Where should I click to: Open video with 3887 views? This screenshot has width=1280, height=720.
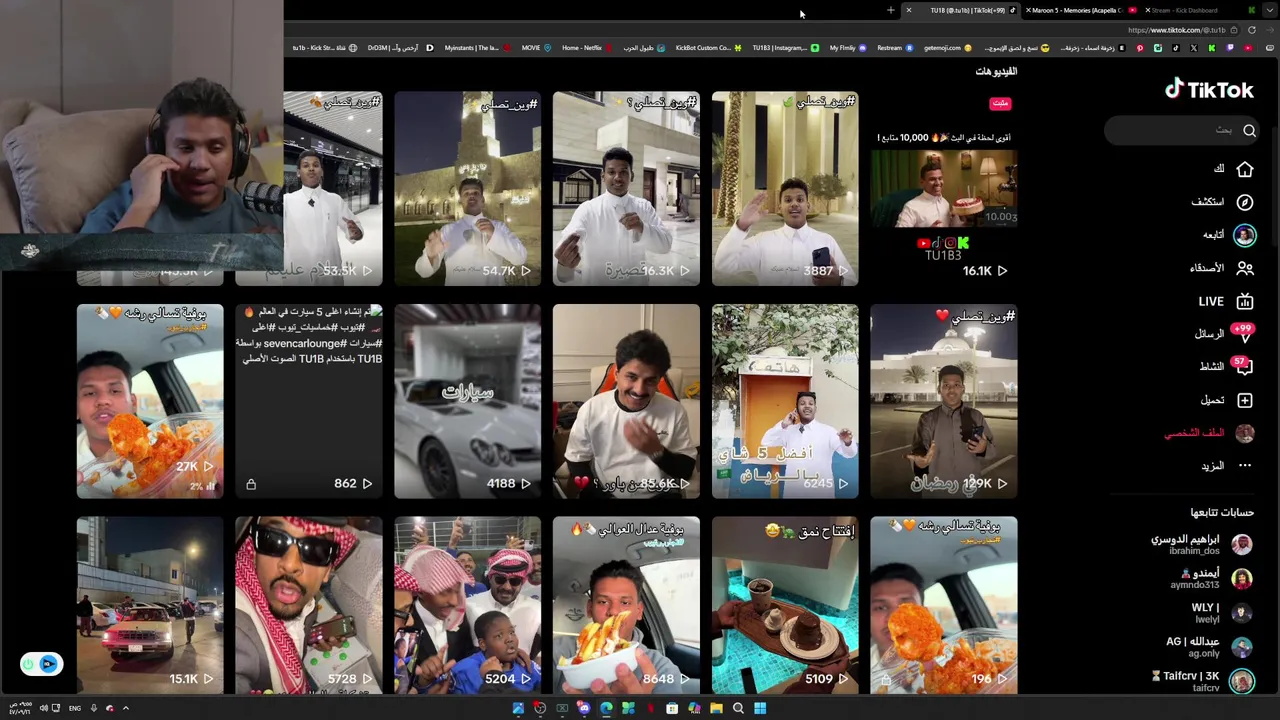pyautogui.click(x=785, y=188)
